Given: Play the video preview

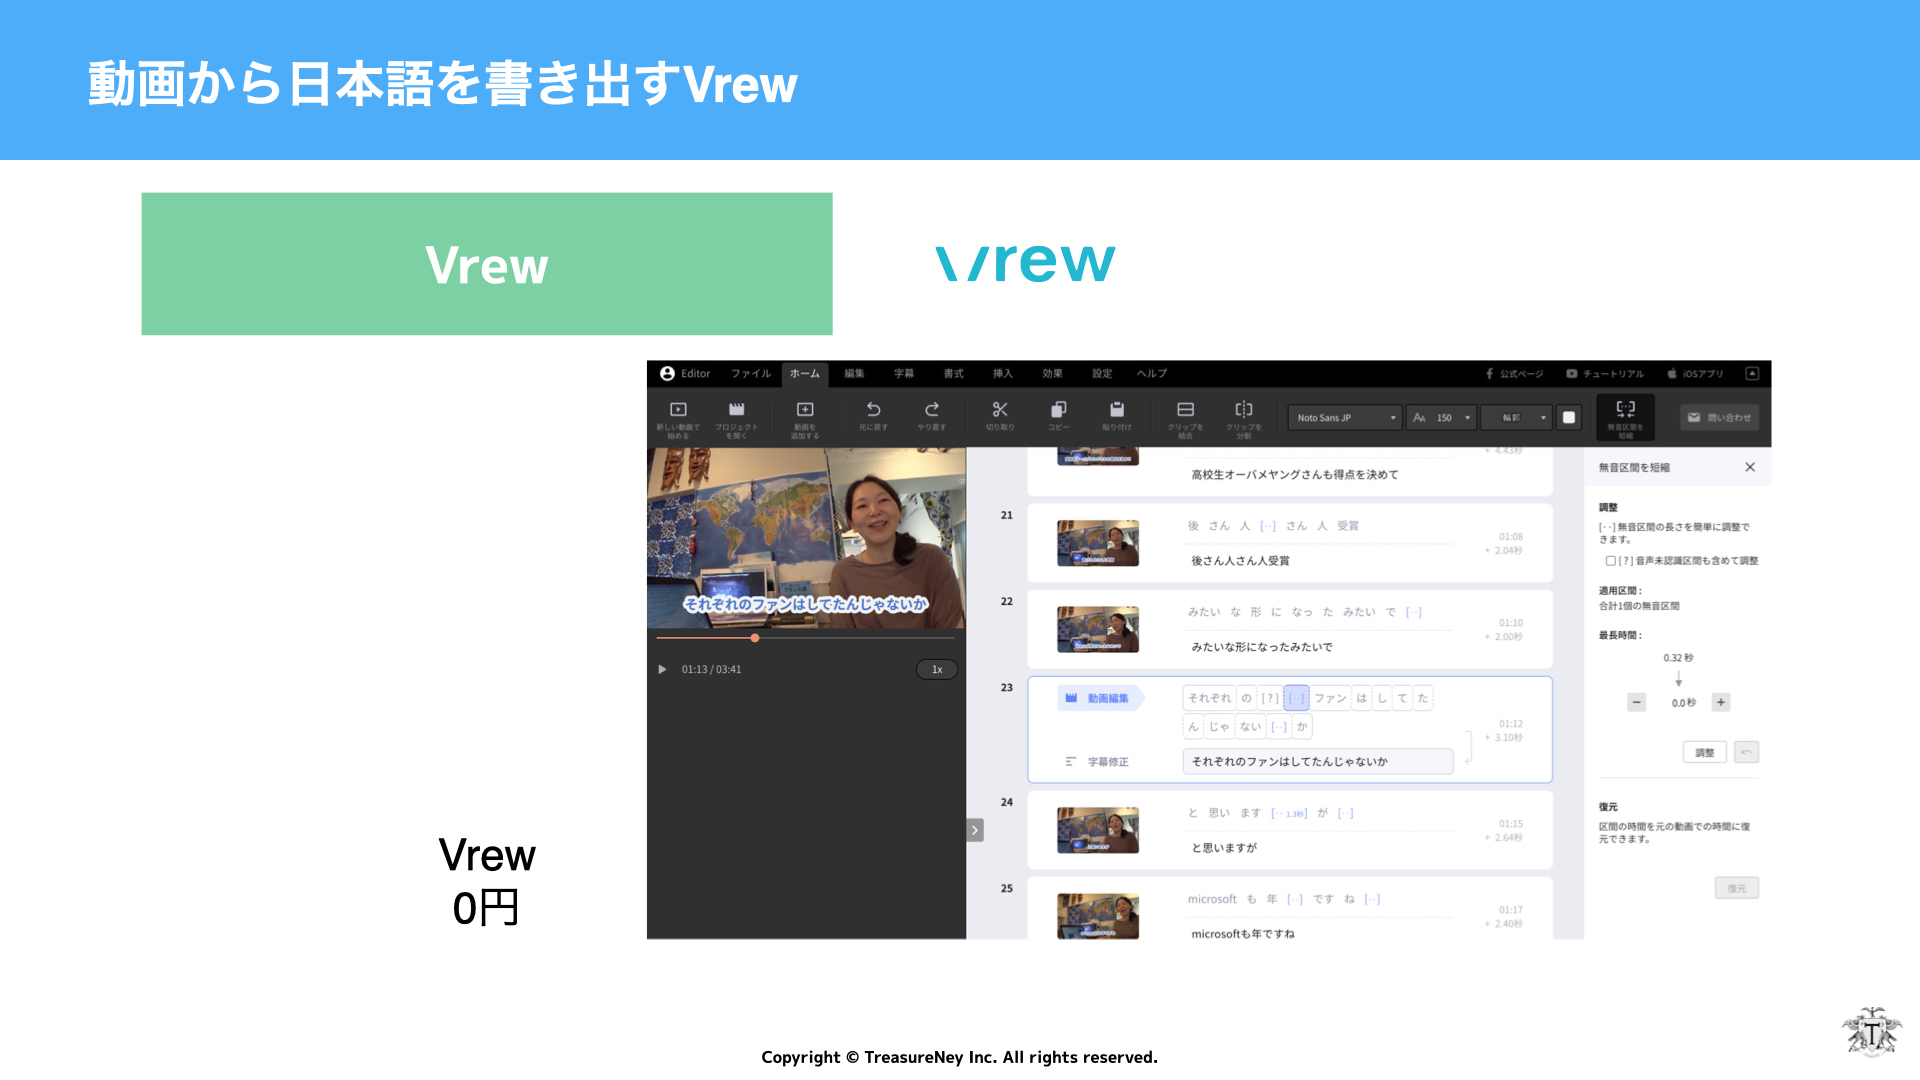Looking at the screenshot, I should tap(662, 669).
